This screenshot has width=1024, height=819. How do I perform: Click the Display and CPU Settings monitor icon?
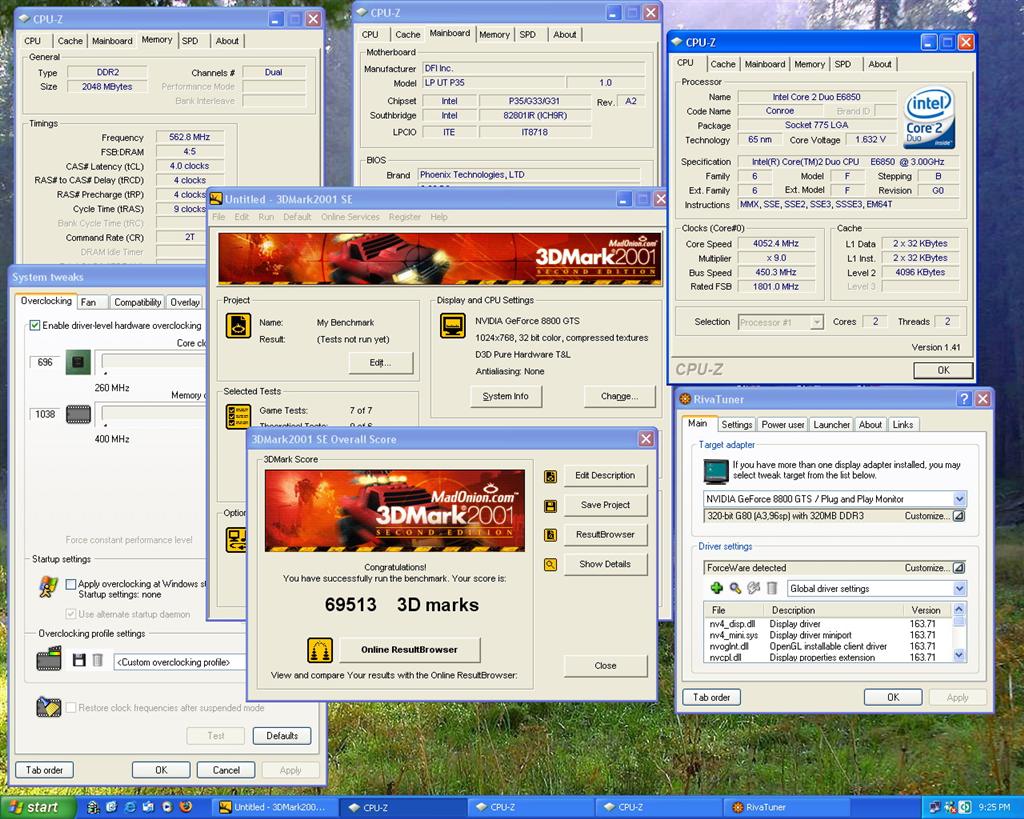click(453, 325)
